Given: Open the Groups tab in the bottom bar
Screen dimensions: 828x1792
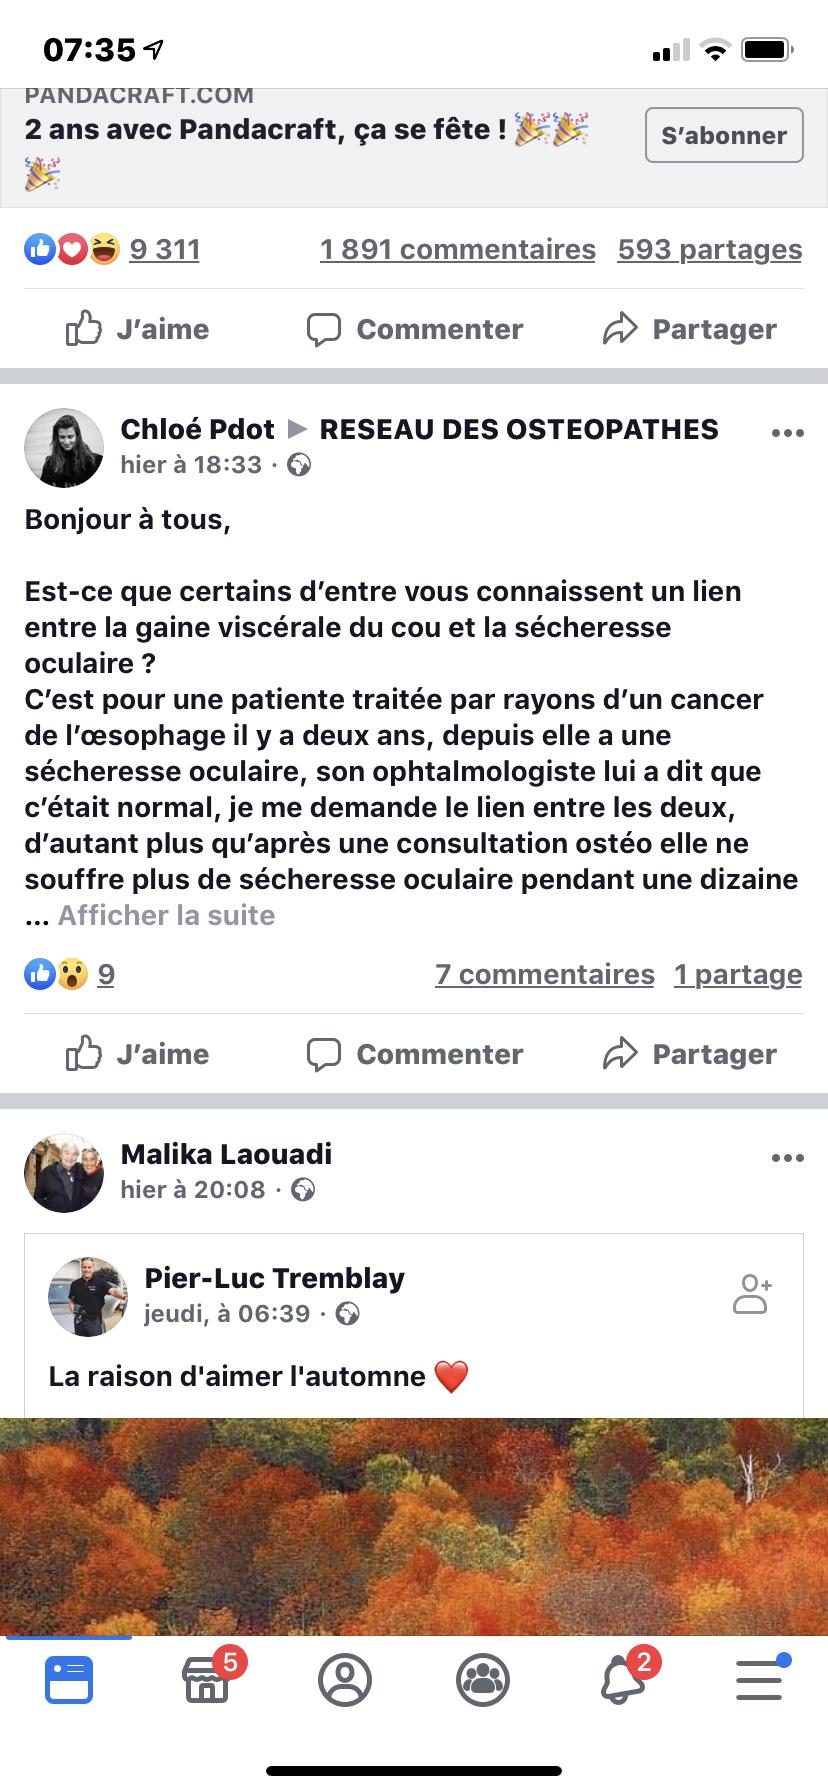Looking at the screenshot, I should click(483, 1680).
